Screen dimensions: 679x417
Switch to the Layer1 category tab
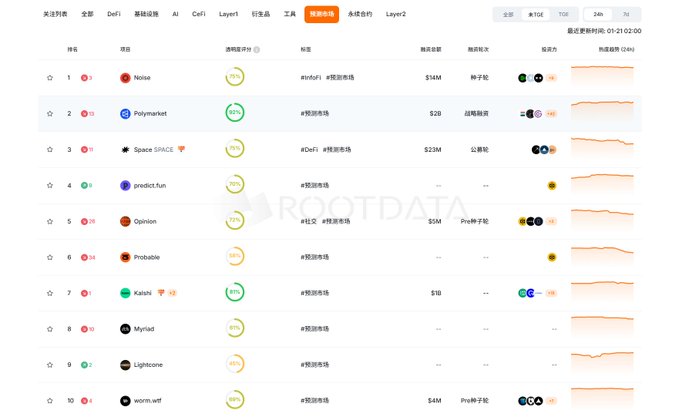(229, 14)
